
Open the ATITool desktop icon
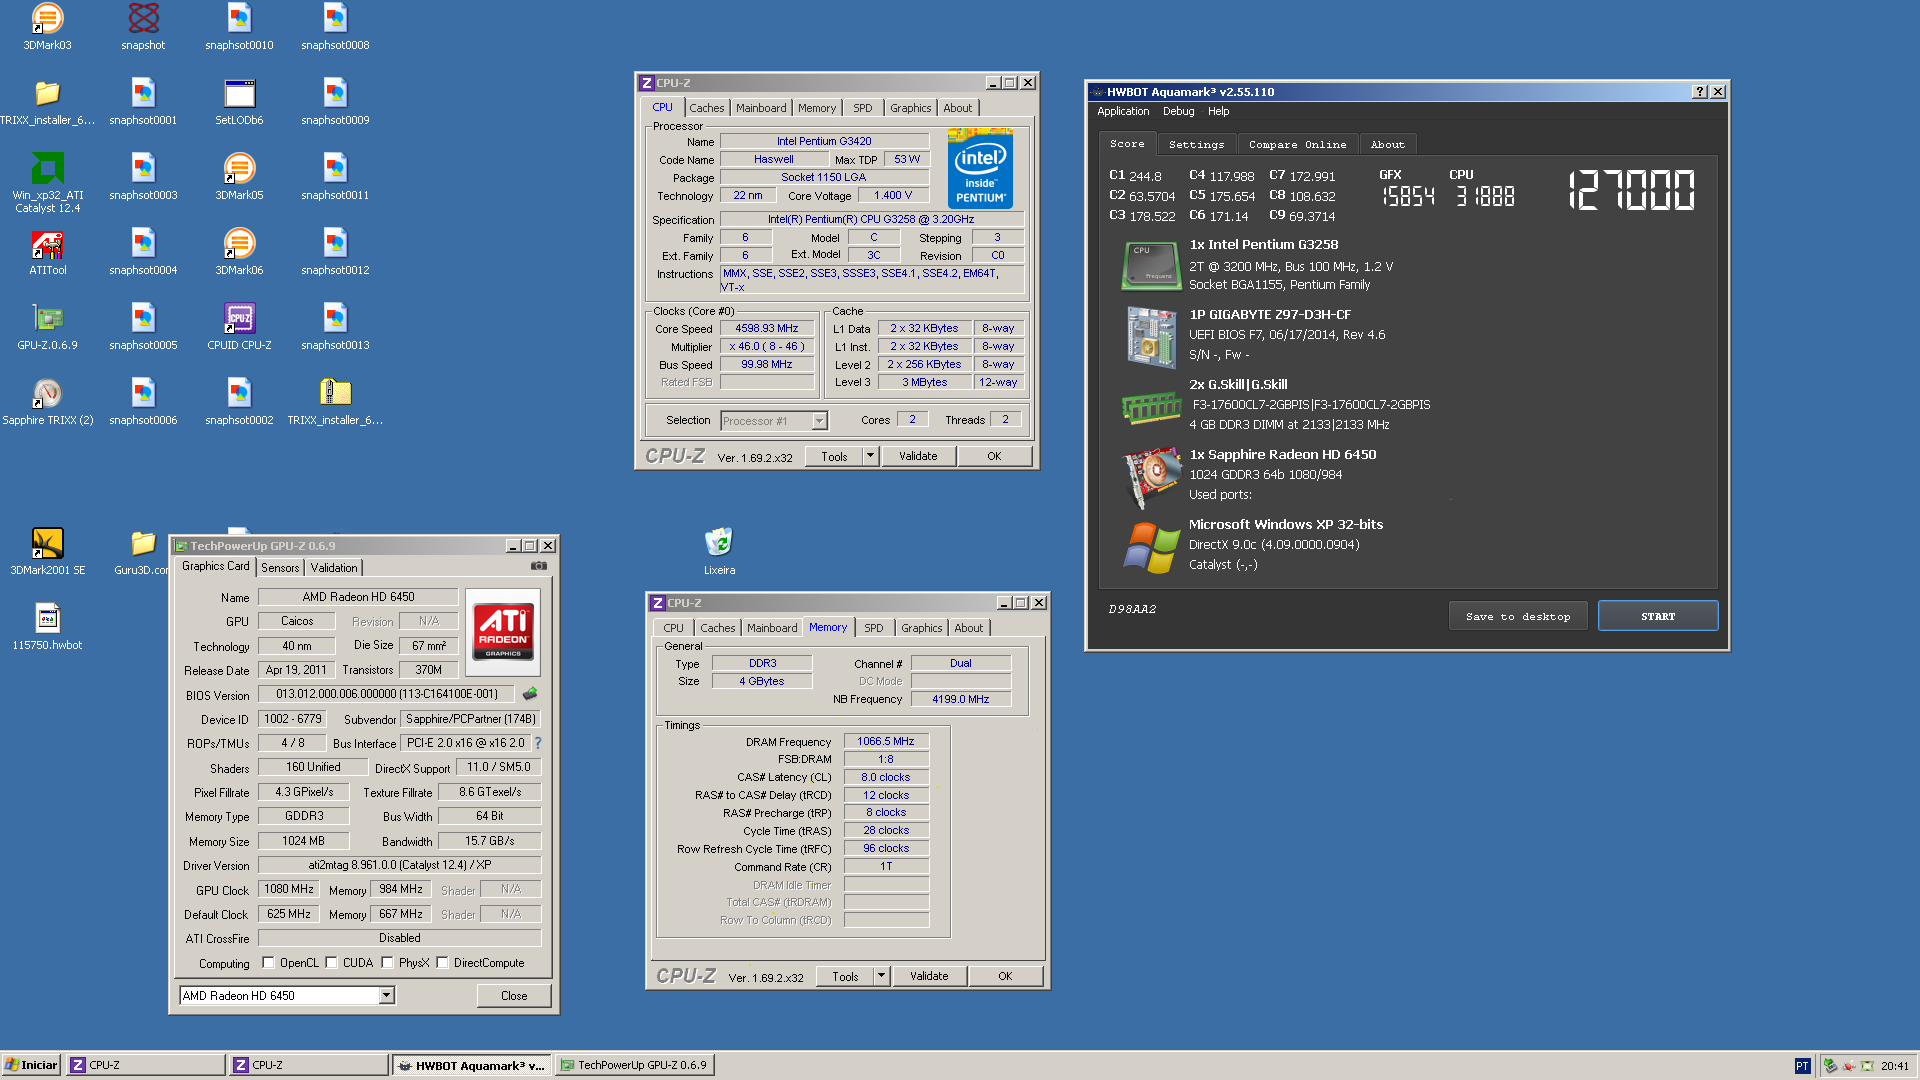click(x=47, y=243)
